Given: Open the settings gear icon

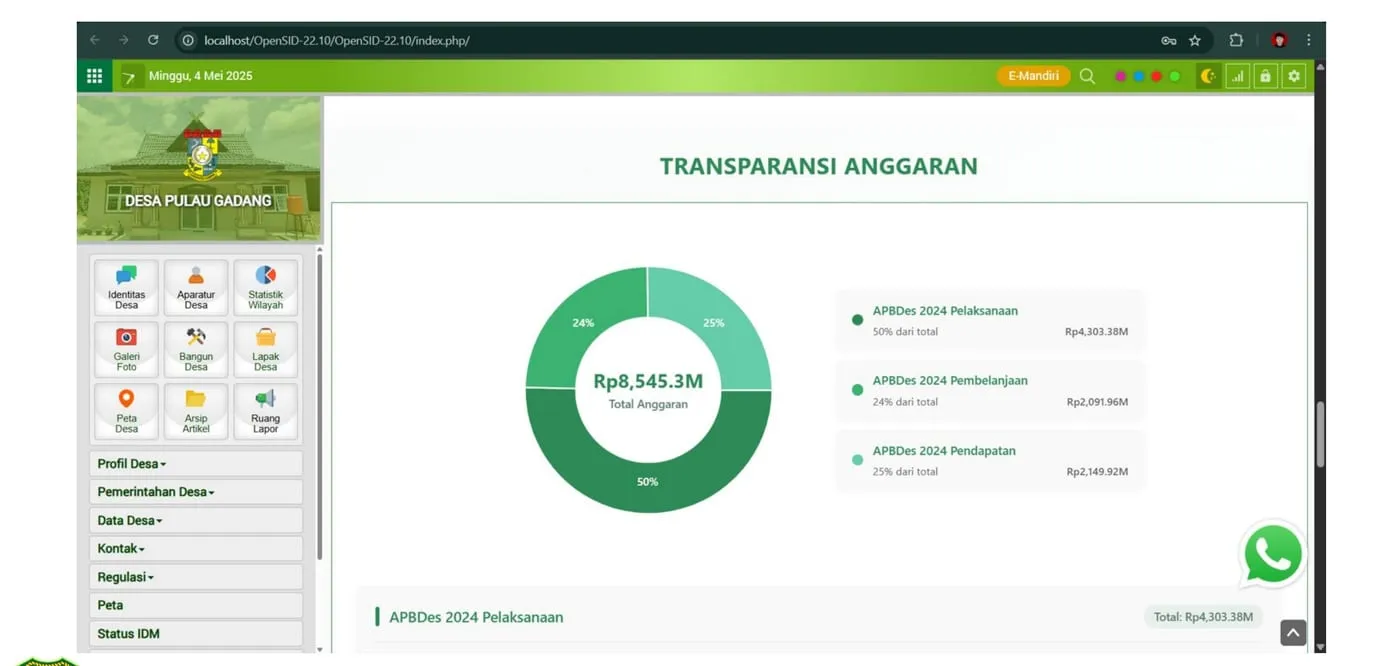Looking at the screenshot, I should [1294, 76].
